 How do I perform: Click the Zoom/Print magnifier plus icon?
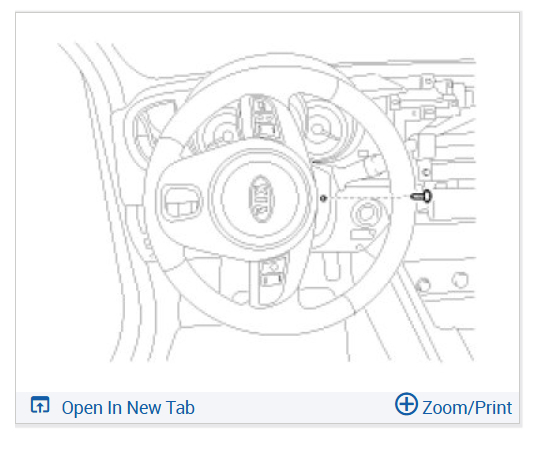(x=406, y=404)
